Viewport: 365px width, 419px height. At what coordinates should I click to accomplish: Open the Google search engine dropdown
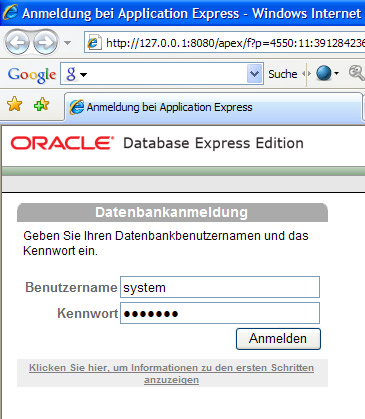click(76, 74)
